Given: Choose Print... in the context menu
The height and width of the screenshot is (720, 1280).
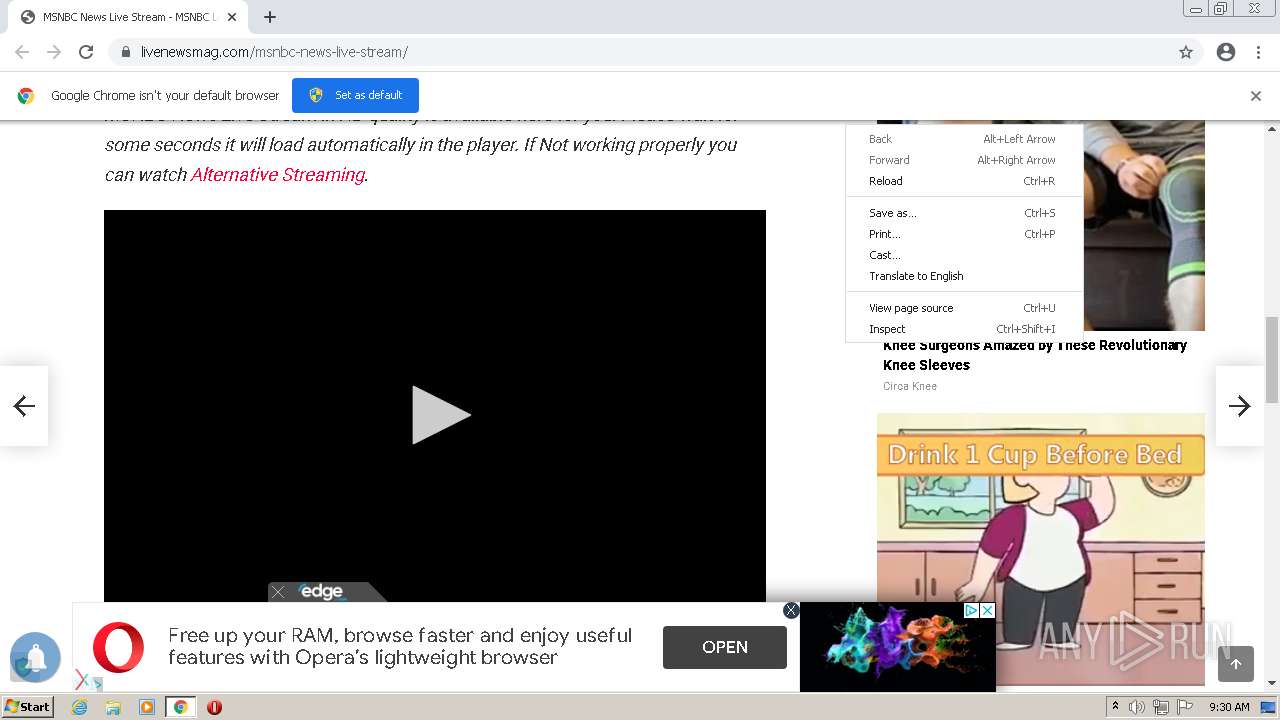Looking at the screenshot, I should coord(964,234).
